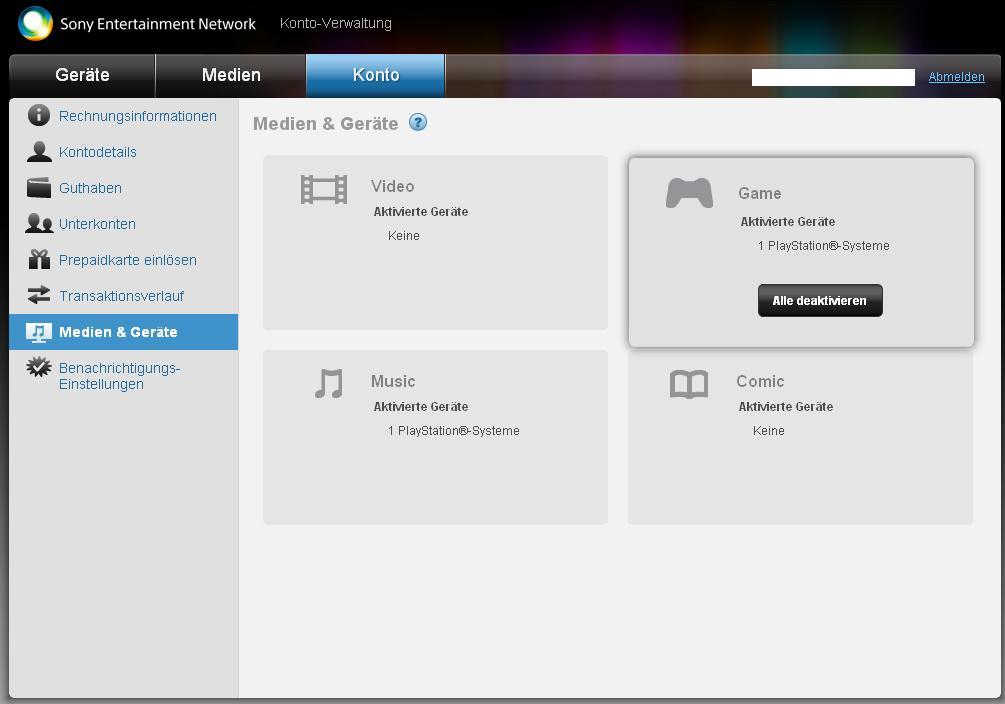Select the Game card heading
The image size is (1005, 704).
[x=760, y=193]
